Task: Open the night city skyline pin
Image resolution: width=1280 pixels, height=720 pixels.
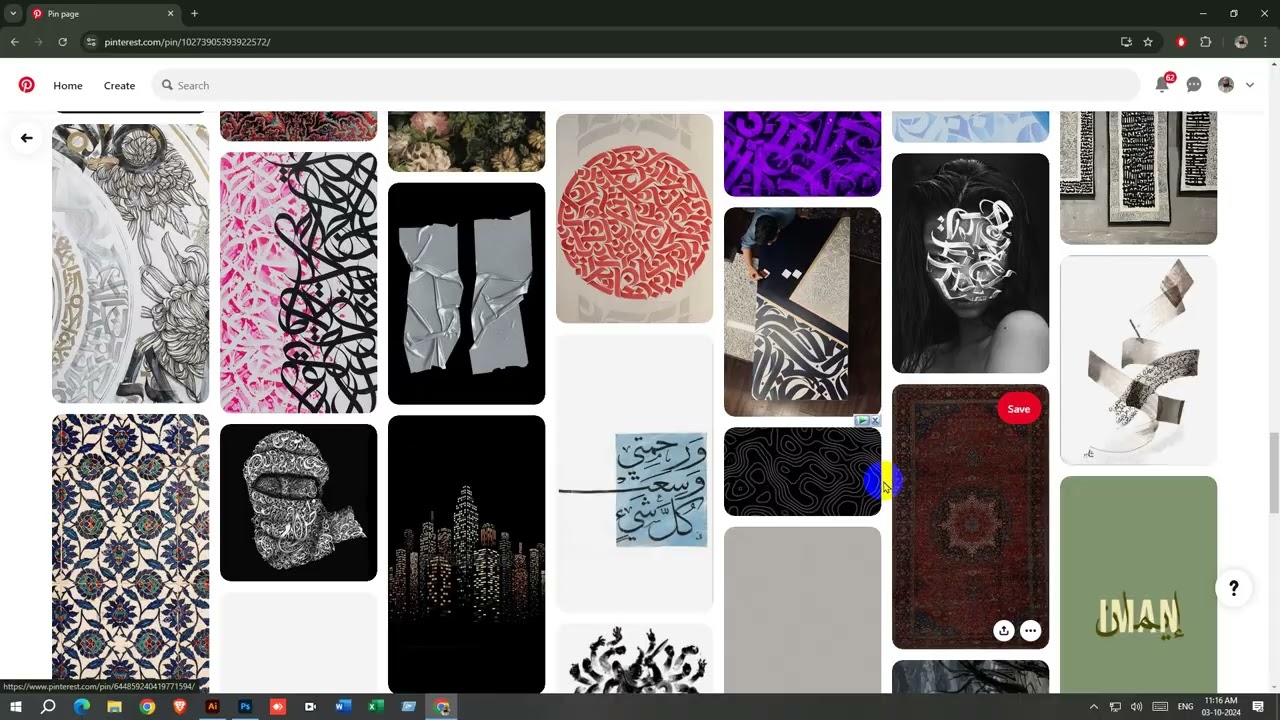Action: [x=466, y=554]
